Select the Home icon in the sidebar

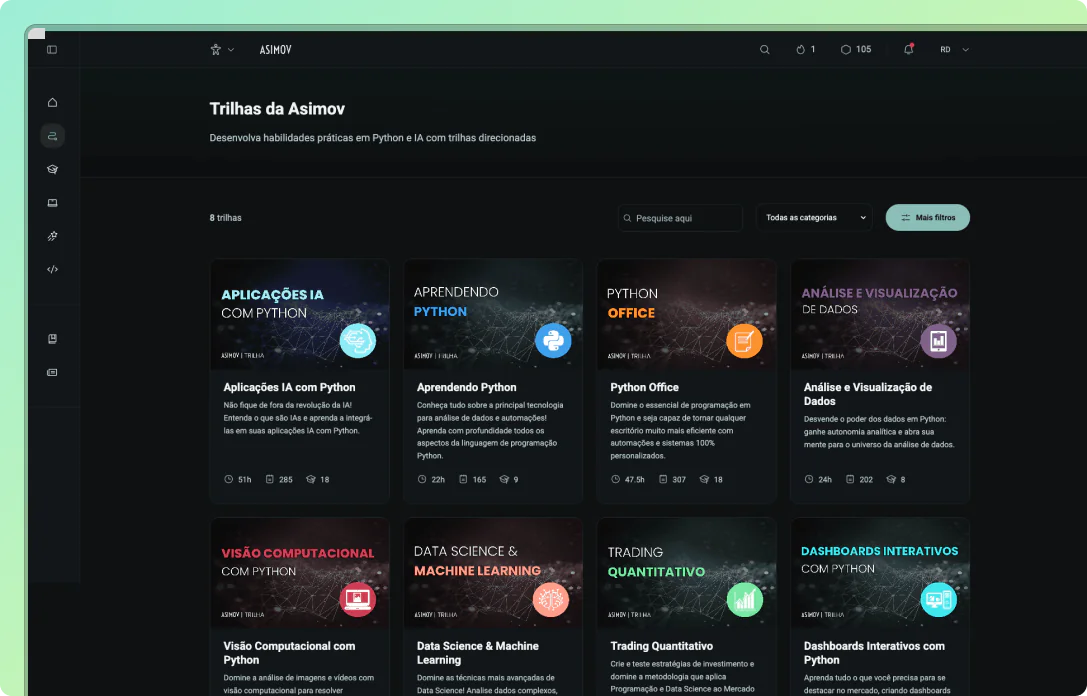point(51,102)
